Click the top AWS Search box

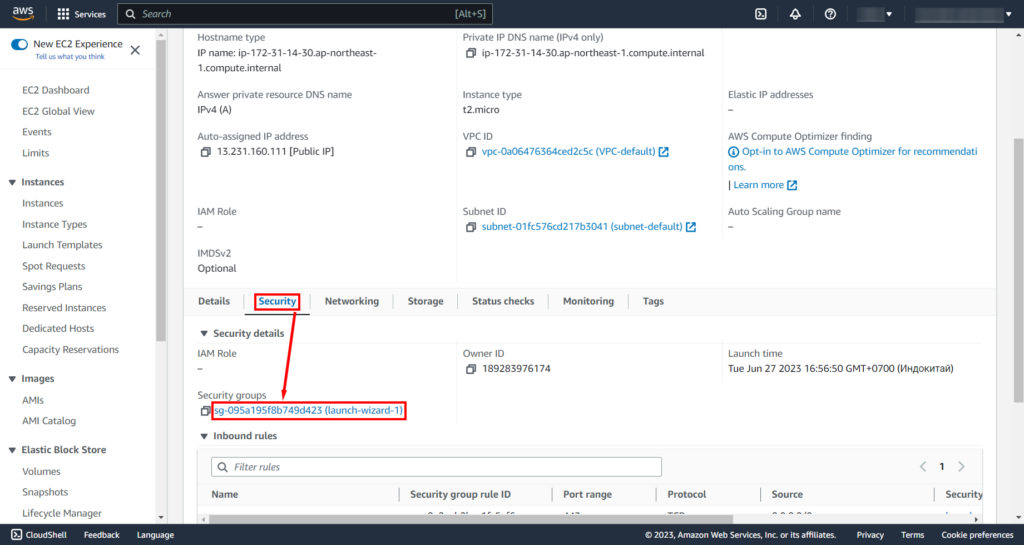pyautogui.click(x=305, y=14)
